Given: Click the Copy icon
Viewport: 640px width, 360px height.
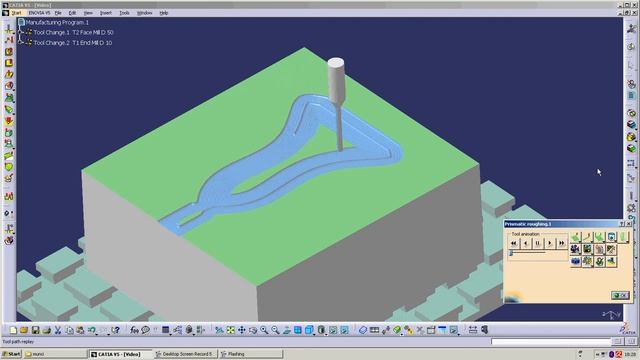Looking at the screenshot, I should (69, 330).
